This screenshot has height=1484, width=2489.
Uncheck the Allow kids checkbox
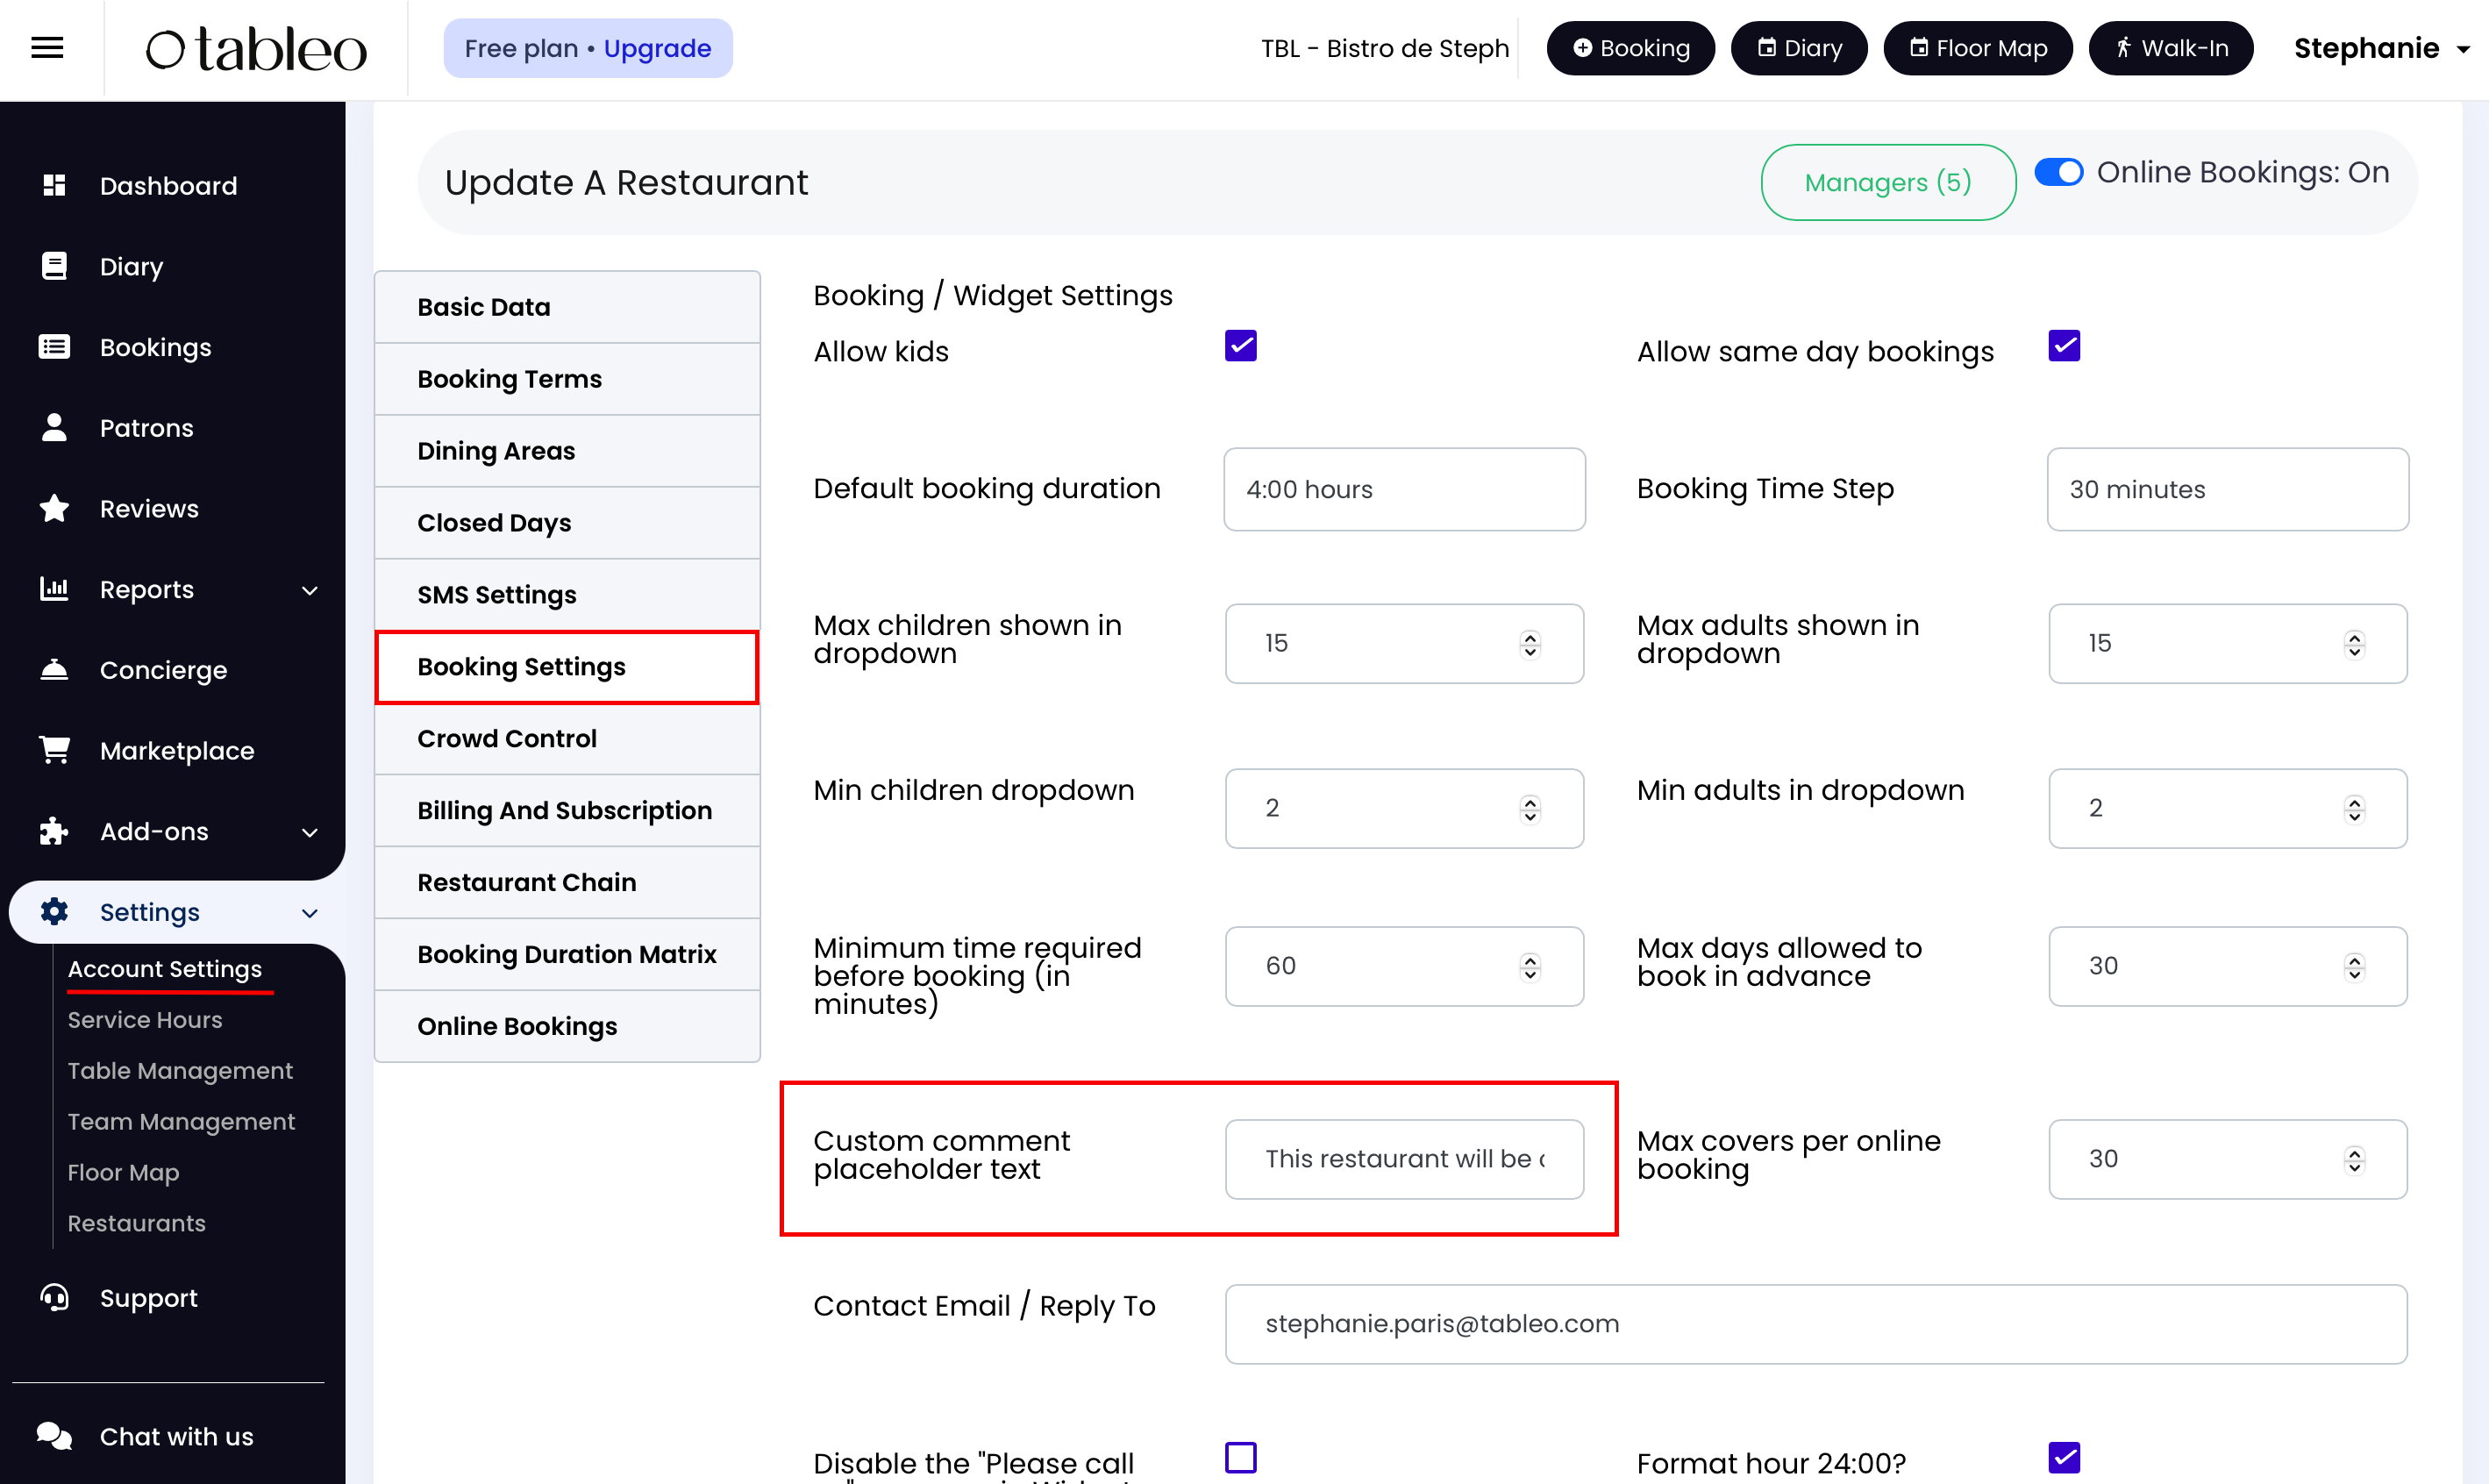pos(1240,346)
